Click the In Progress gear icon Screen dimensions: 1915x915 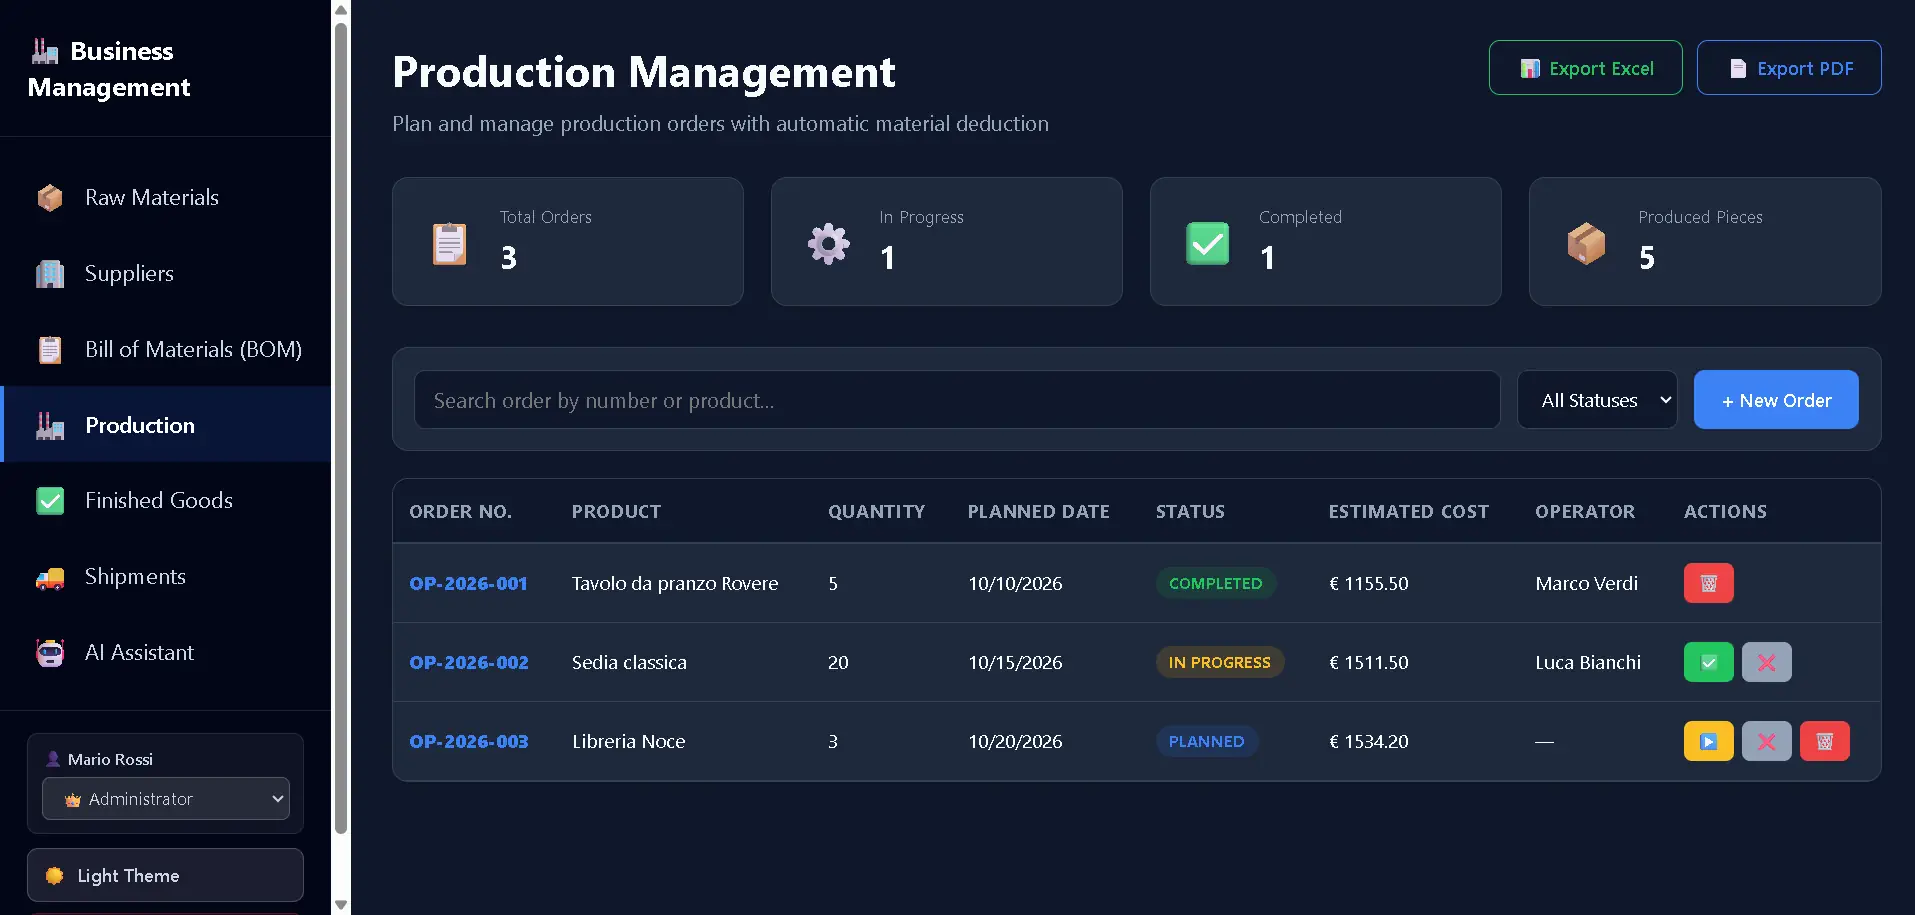coord(829,243)
